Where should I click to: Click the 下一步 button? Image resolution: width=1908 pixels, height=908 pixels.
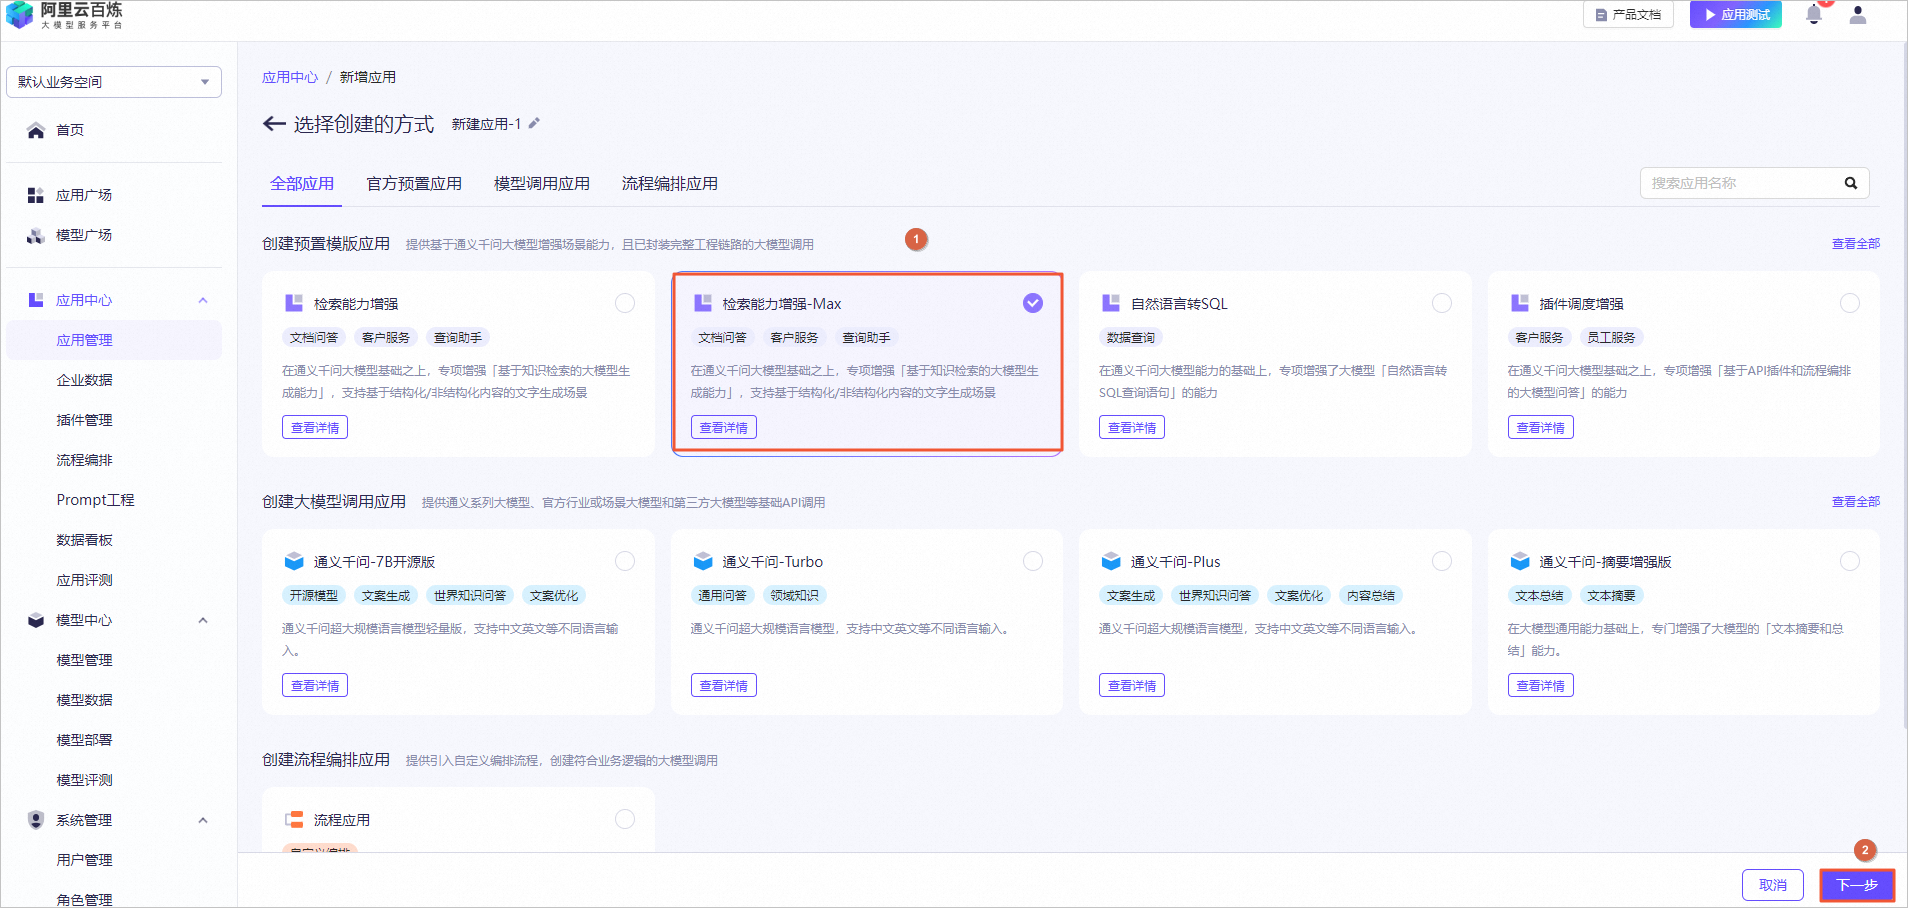tap(1857, 885)
